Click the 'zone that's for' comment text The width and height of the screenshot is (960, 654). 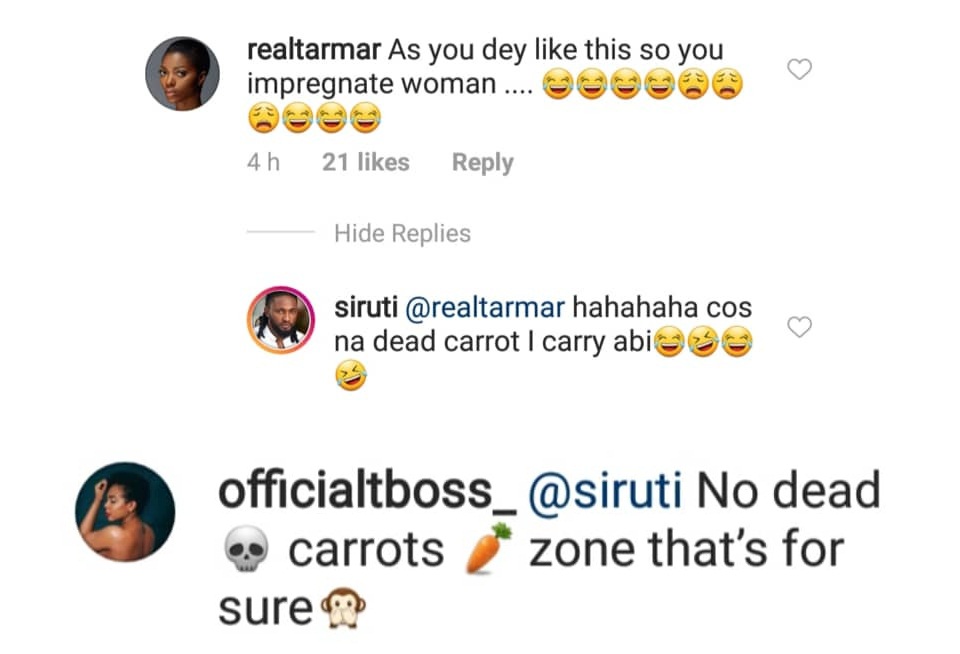(x=686, y=550)
